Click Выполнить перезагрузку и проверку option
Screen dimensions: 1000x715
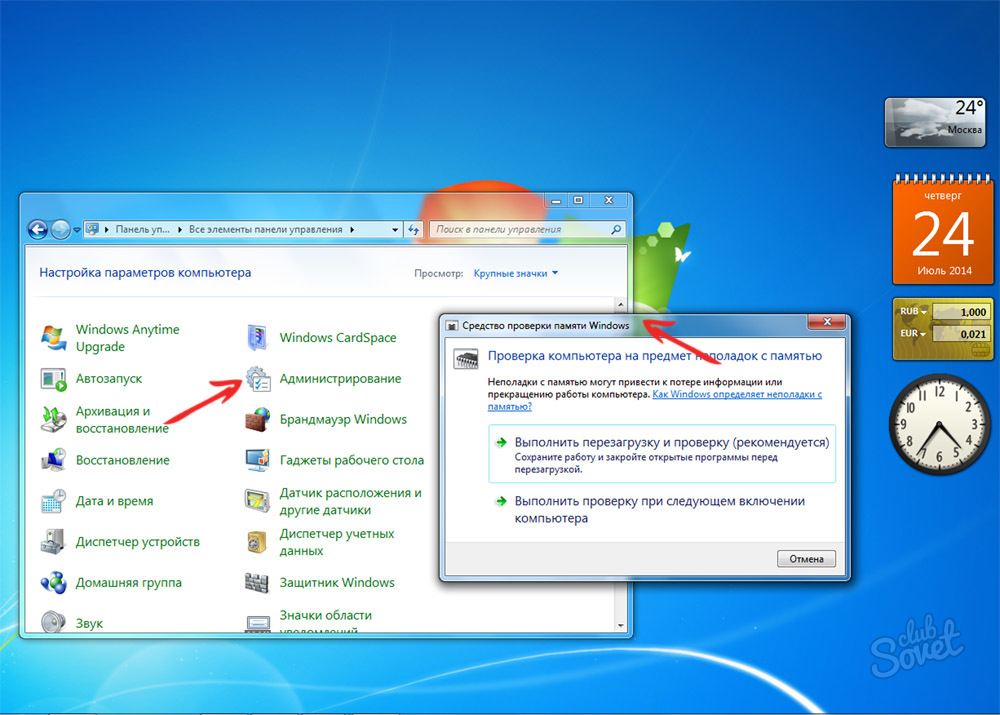tap(662, 454)
